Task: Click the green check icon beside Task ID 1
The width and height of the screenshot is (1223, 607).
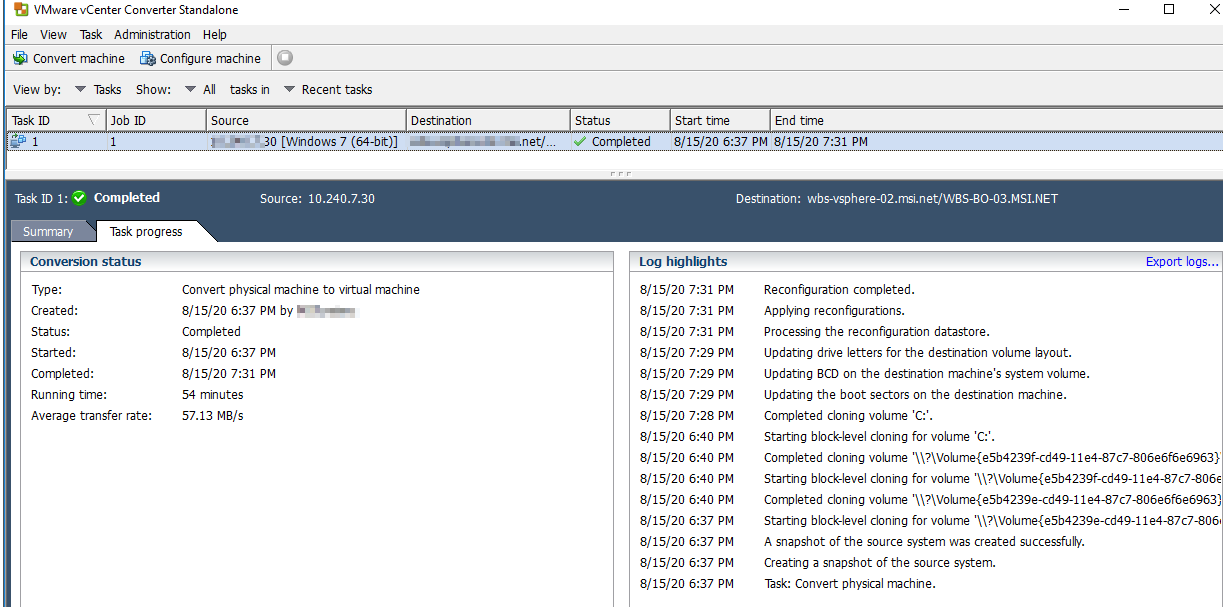Action: (79, 198)
